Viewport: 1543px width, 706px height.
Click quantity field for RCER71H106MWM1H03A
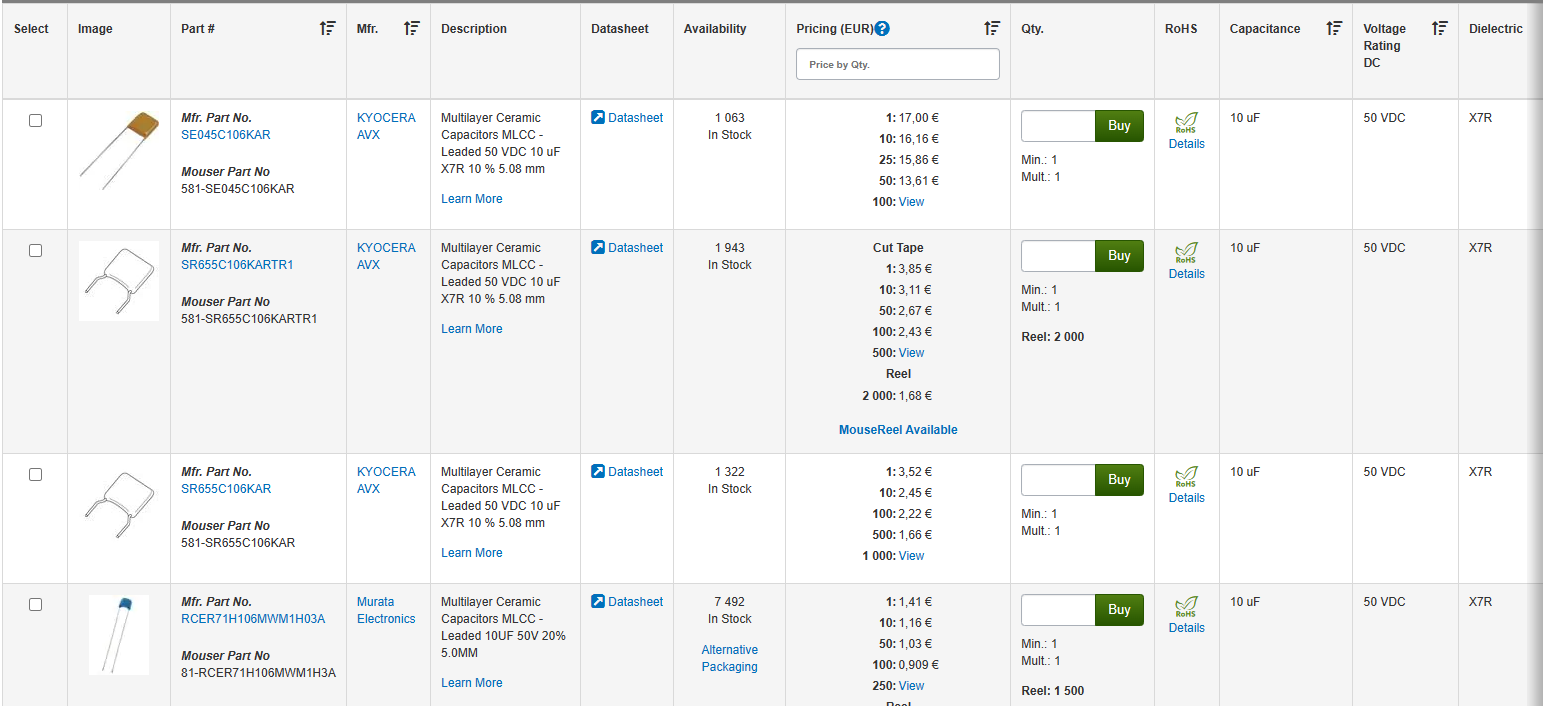[1058, 610]
